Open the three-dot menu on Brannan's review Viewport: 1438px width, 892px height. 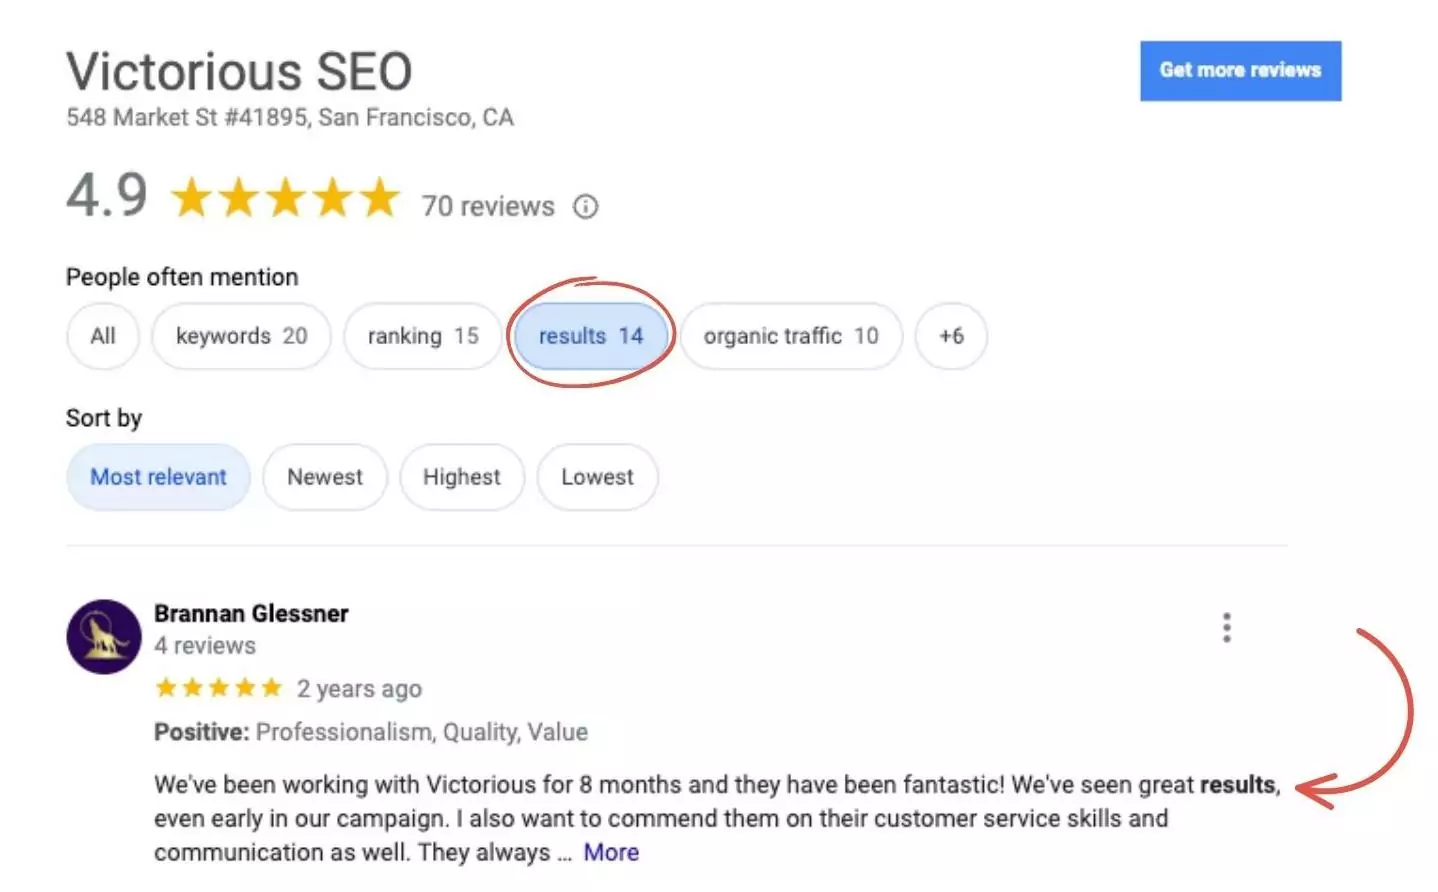[x=1226, y=627]
